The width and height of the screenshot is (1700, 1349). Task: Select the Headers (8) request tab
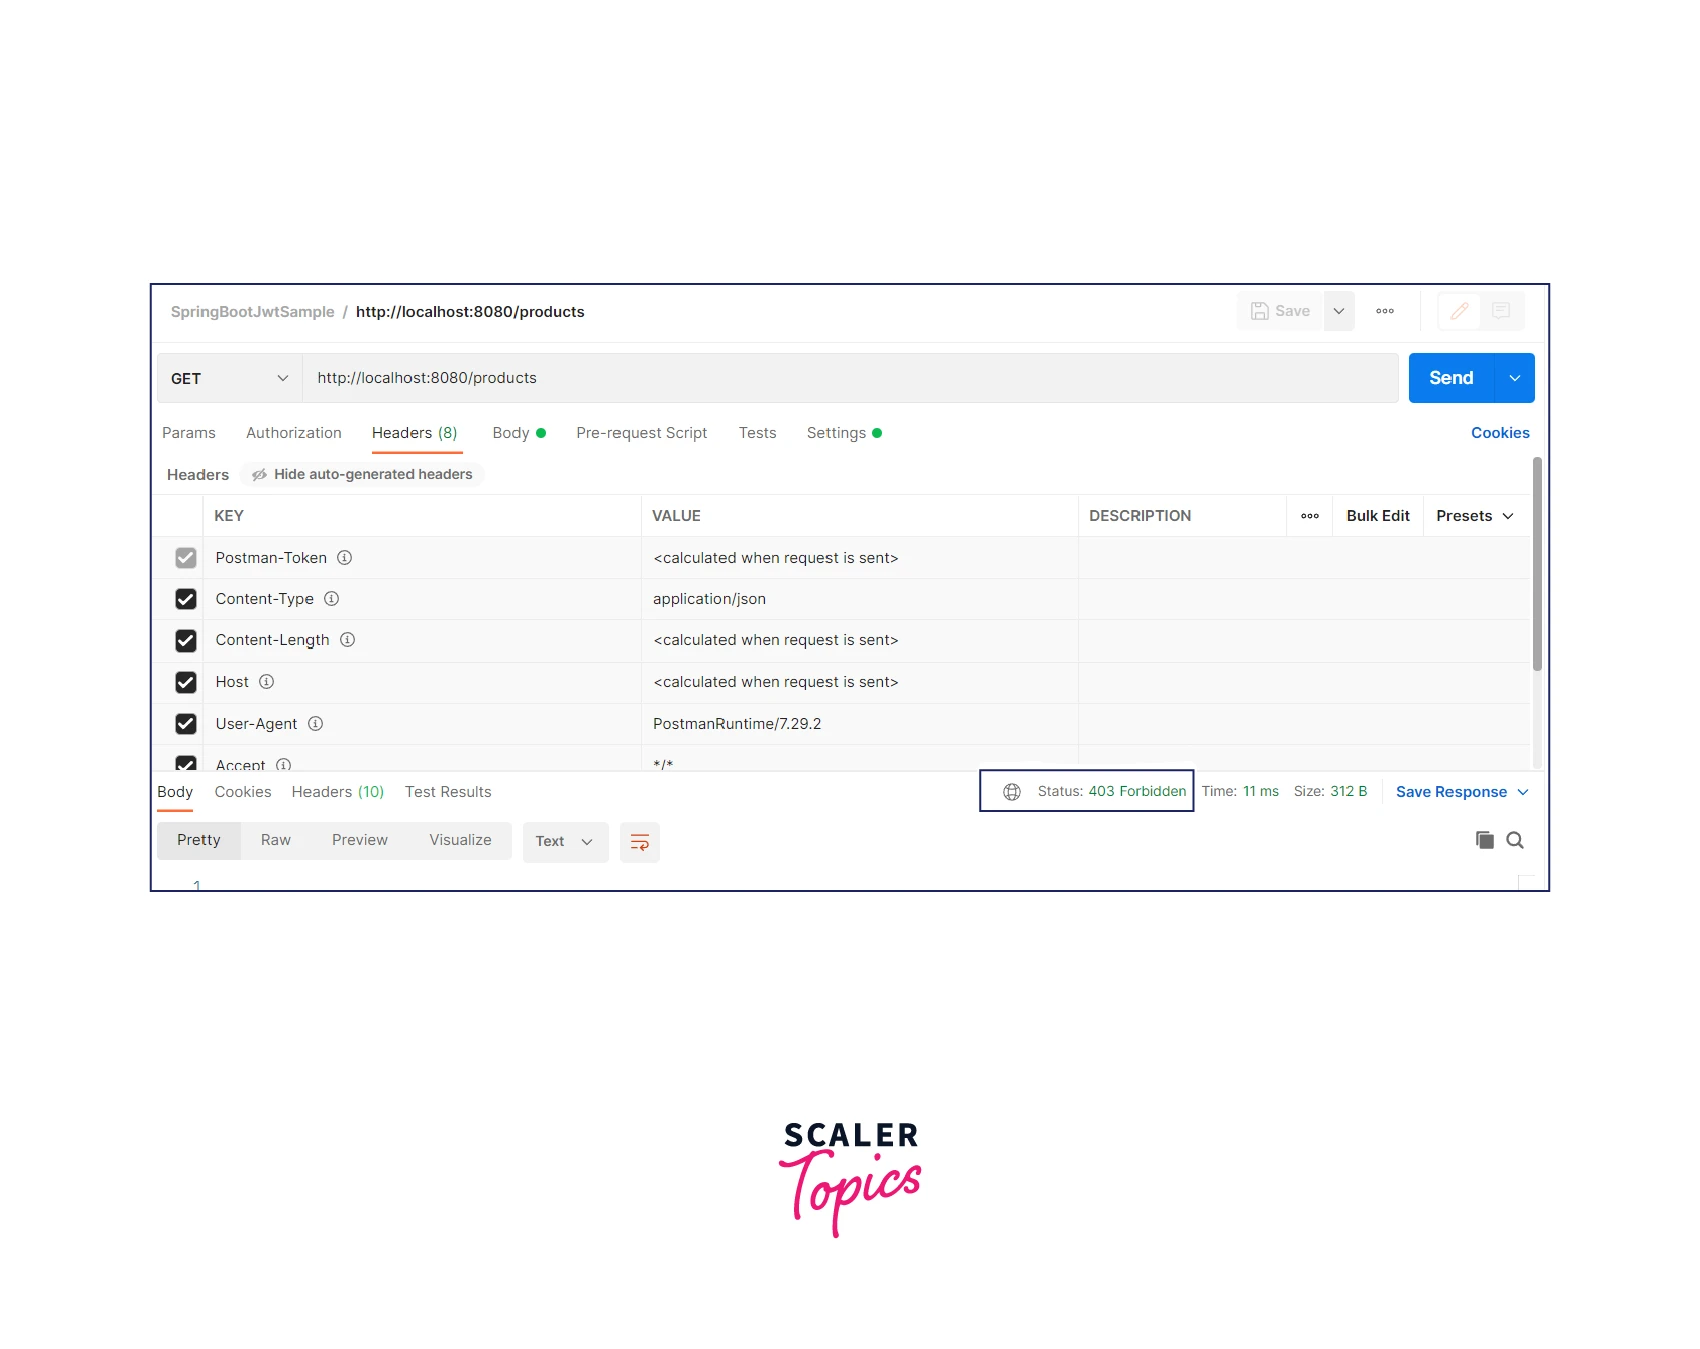point(415,433)
